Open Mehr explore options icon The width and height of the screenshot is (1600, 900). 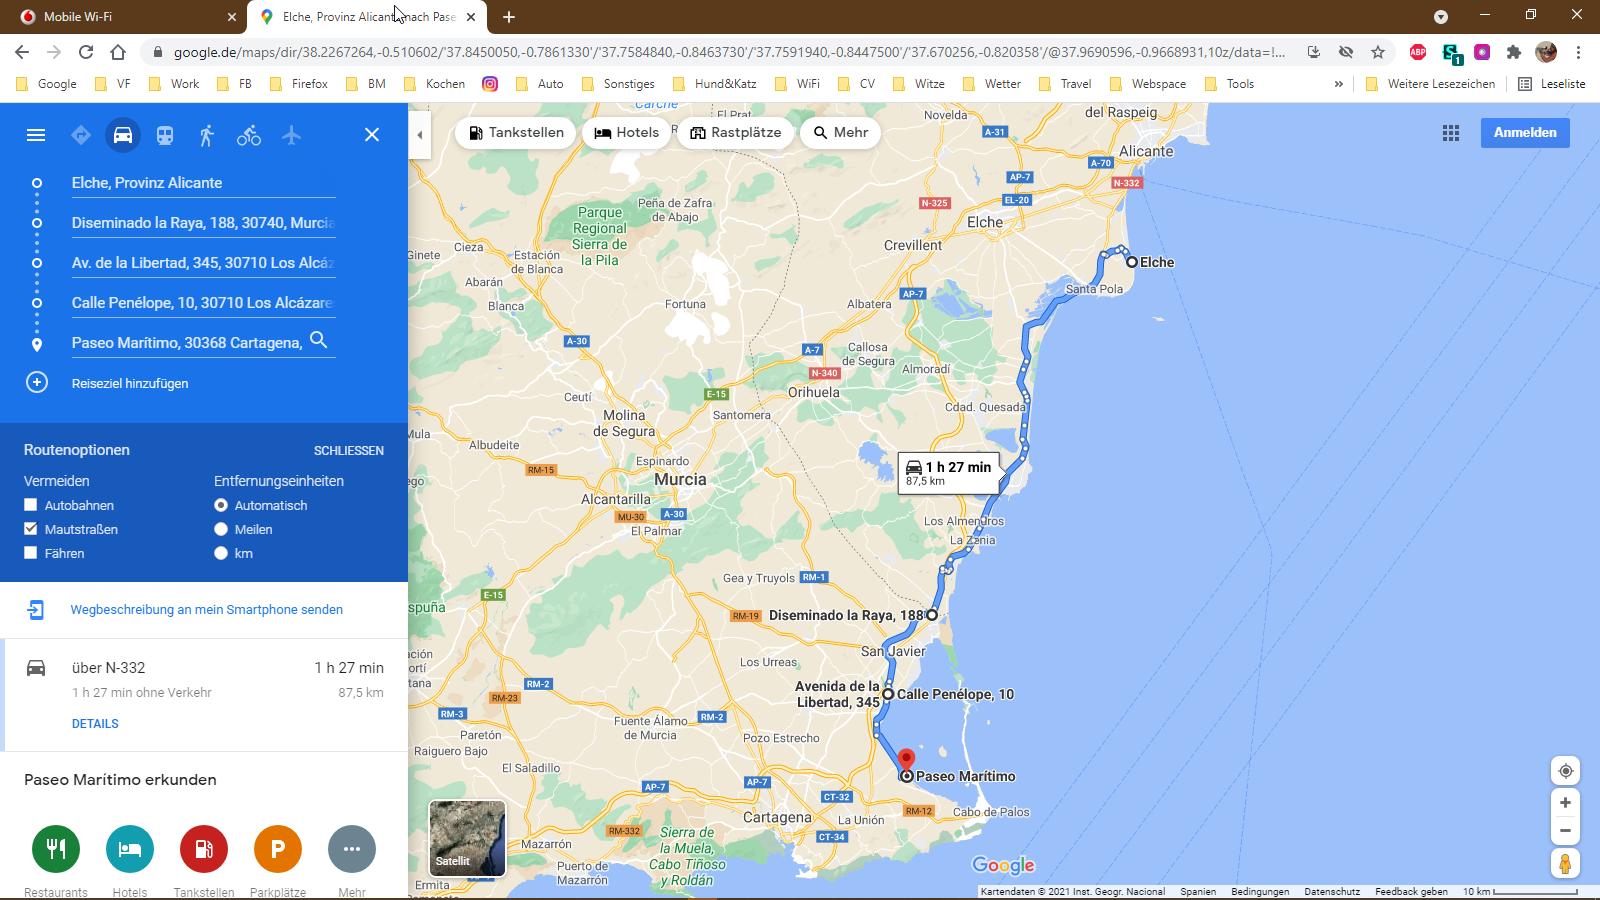(352, 849)
